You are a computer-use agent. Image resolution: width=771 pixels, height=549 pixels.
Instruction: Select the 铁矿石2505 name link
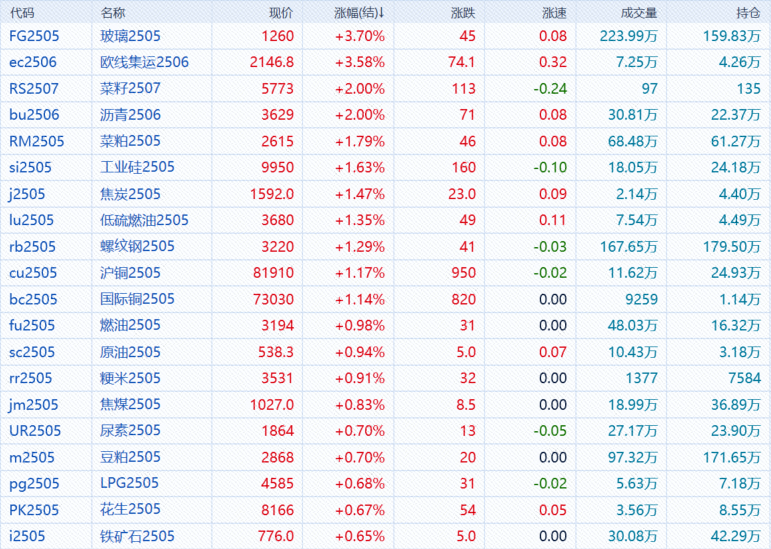click(x=137, y=536)
